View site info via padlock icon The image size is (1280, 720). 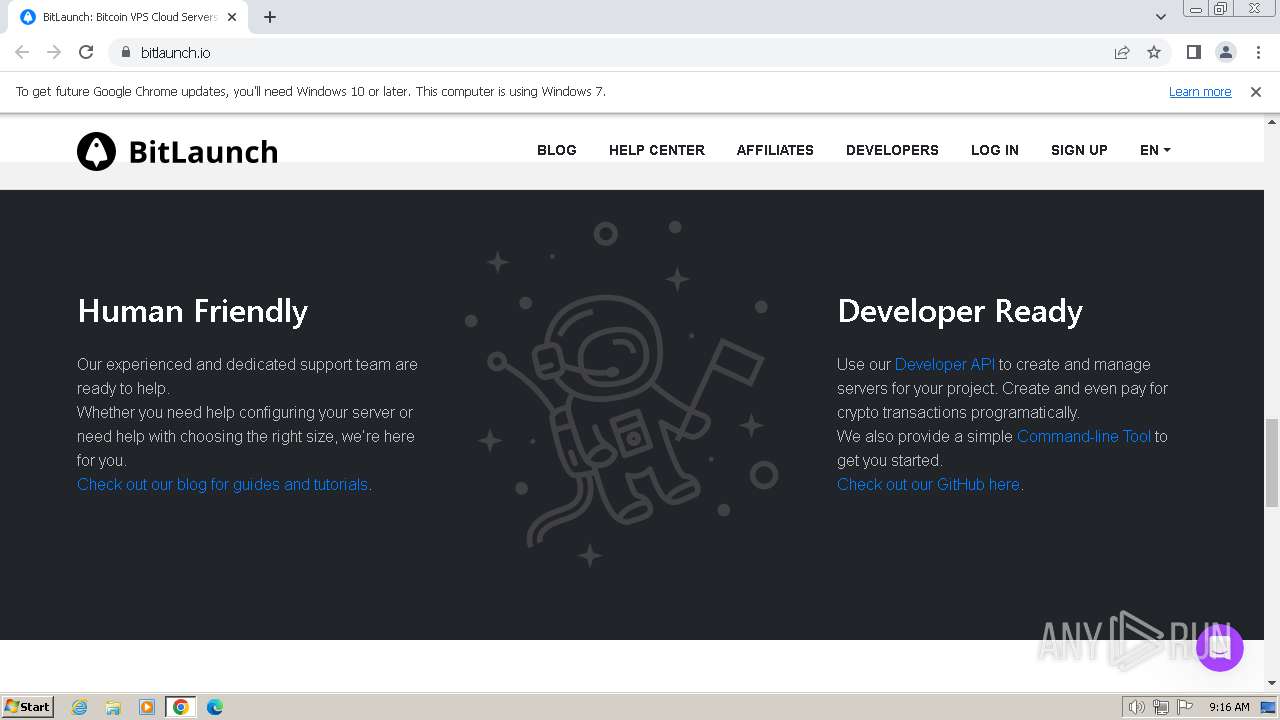click(x=125, y=52)
